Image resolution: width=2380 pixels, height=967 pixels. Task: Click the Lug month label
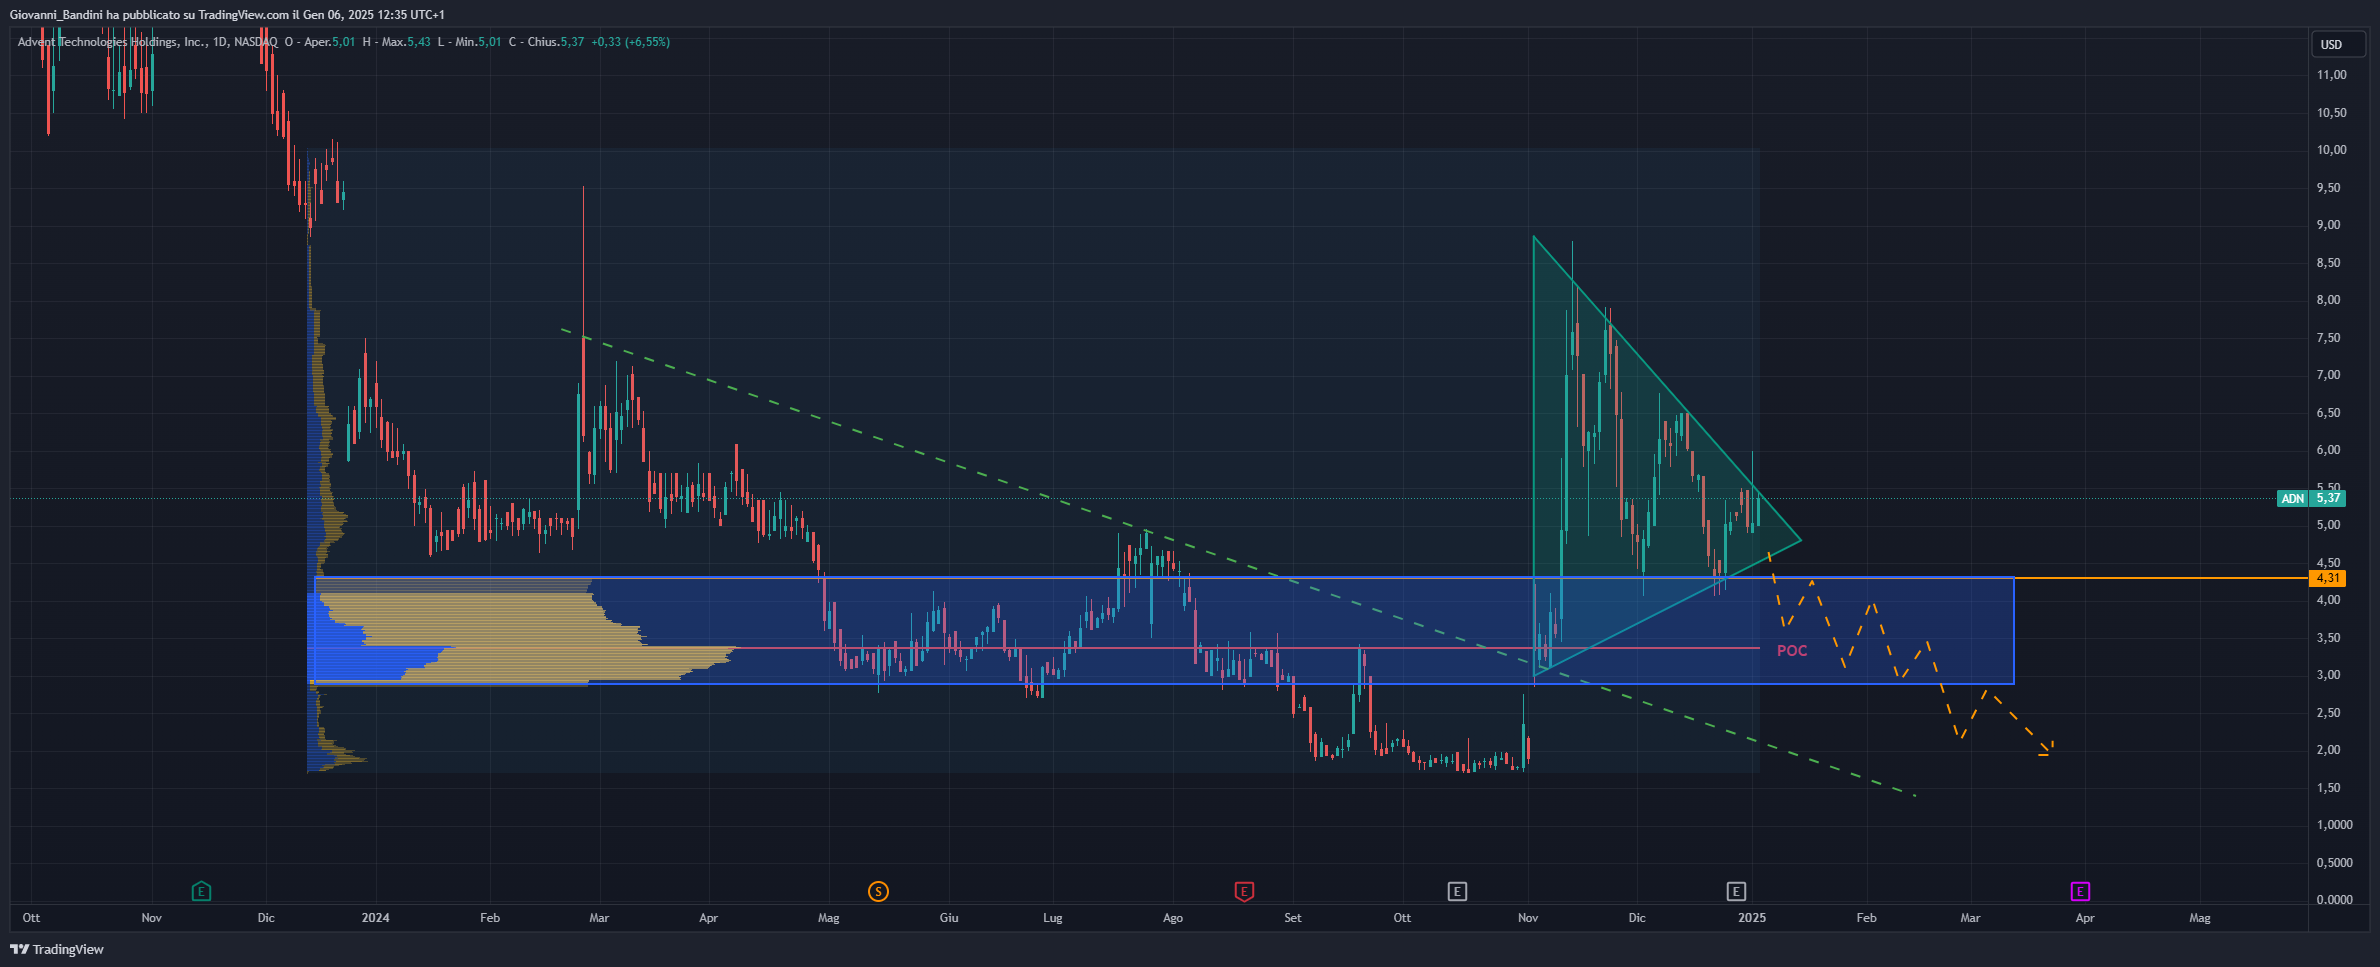1053,918
